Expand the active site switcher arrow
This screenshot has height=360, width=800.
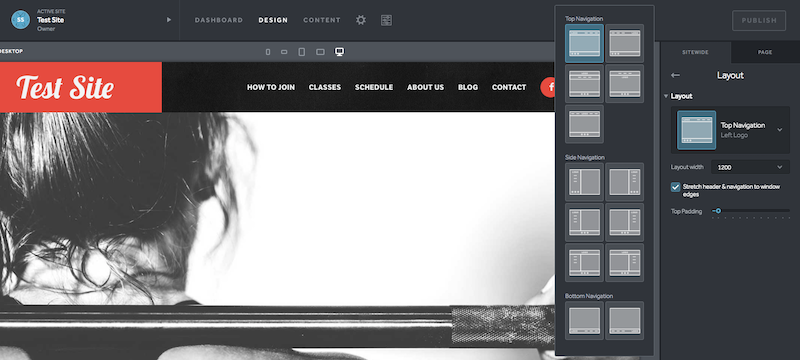pyautogui.click(x=169, y=20)
